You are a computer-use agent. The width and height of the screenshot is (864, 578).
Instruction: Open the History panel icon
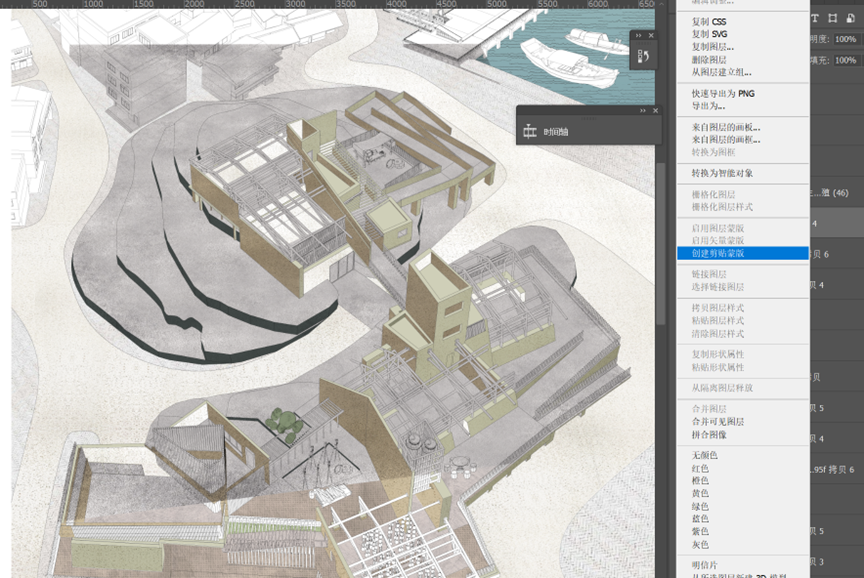(643, 56)
